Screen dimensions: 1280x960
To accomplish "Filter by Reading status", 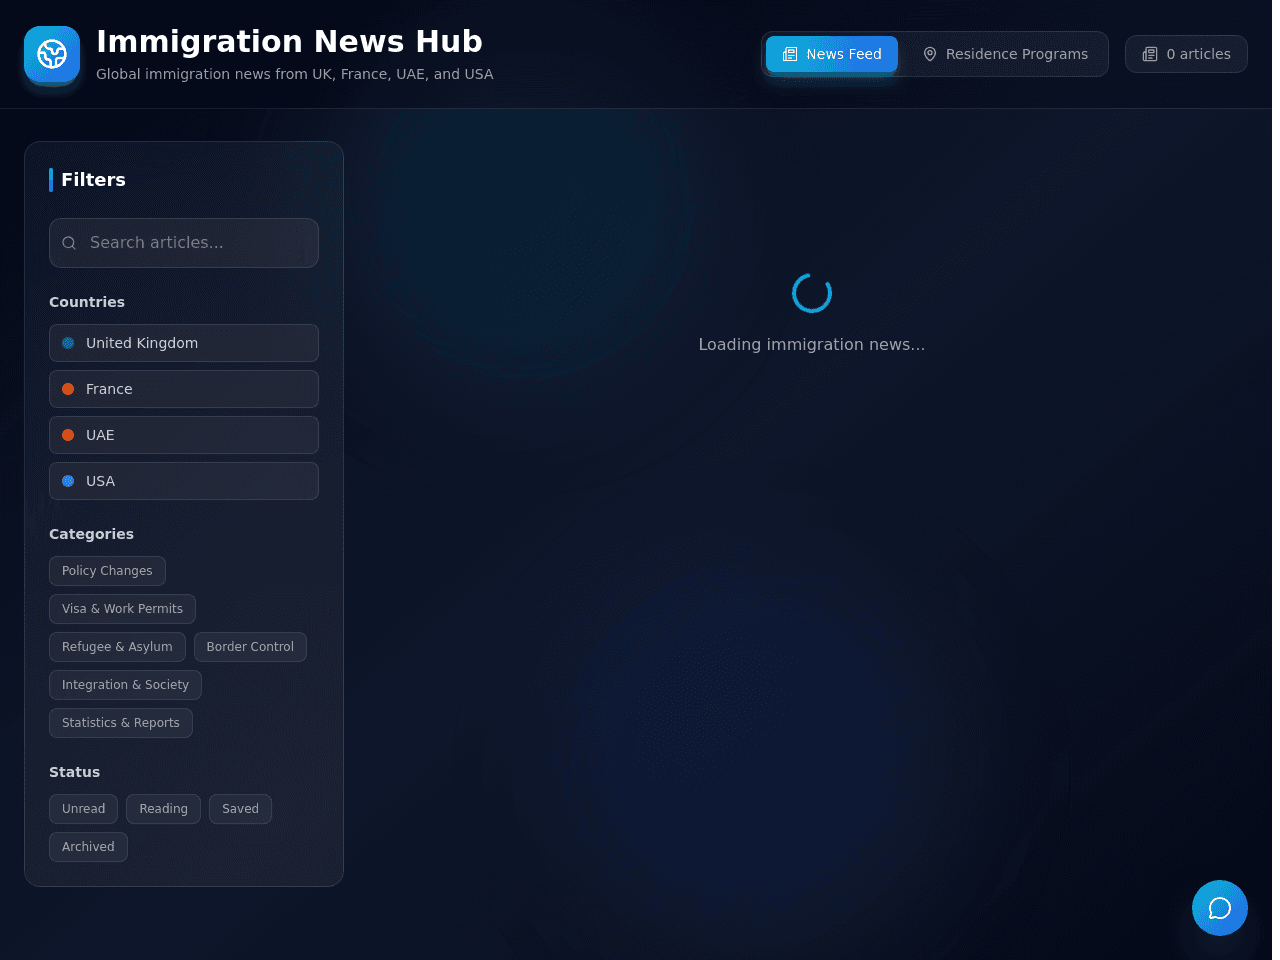I will pyautogui.click(x=163, y=809).
